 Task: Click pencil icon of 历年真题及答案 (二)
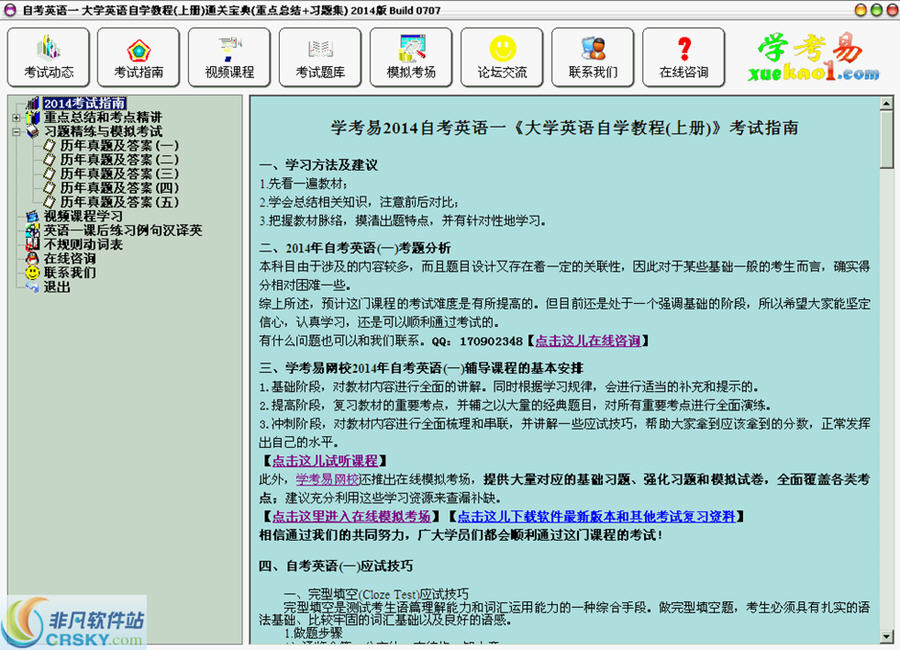tap(50, 160)
